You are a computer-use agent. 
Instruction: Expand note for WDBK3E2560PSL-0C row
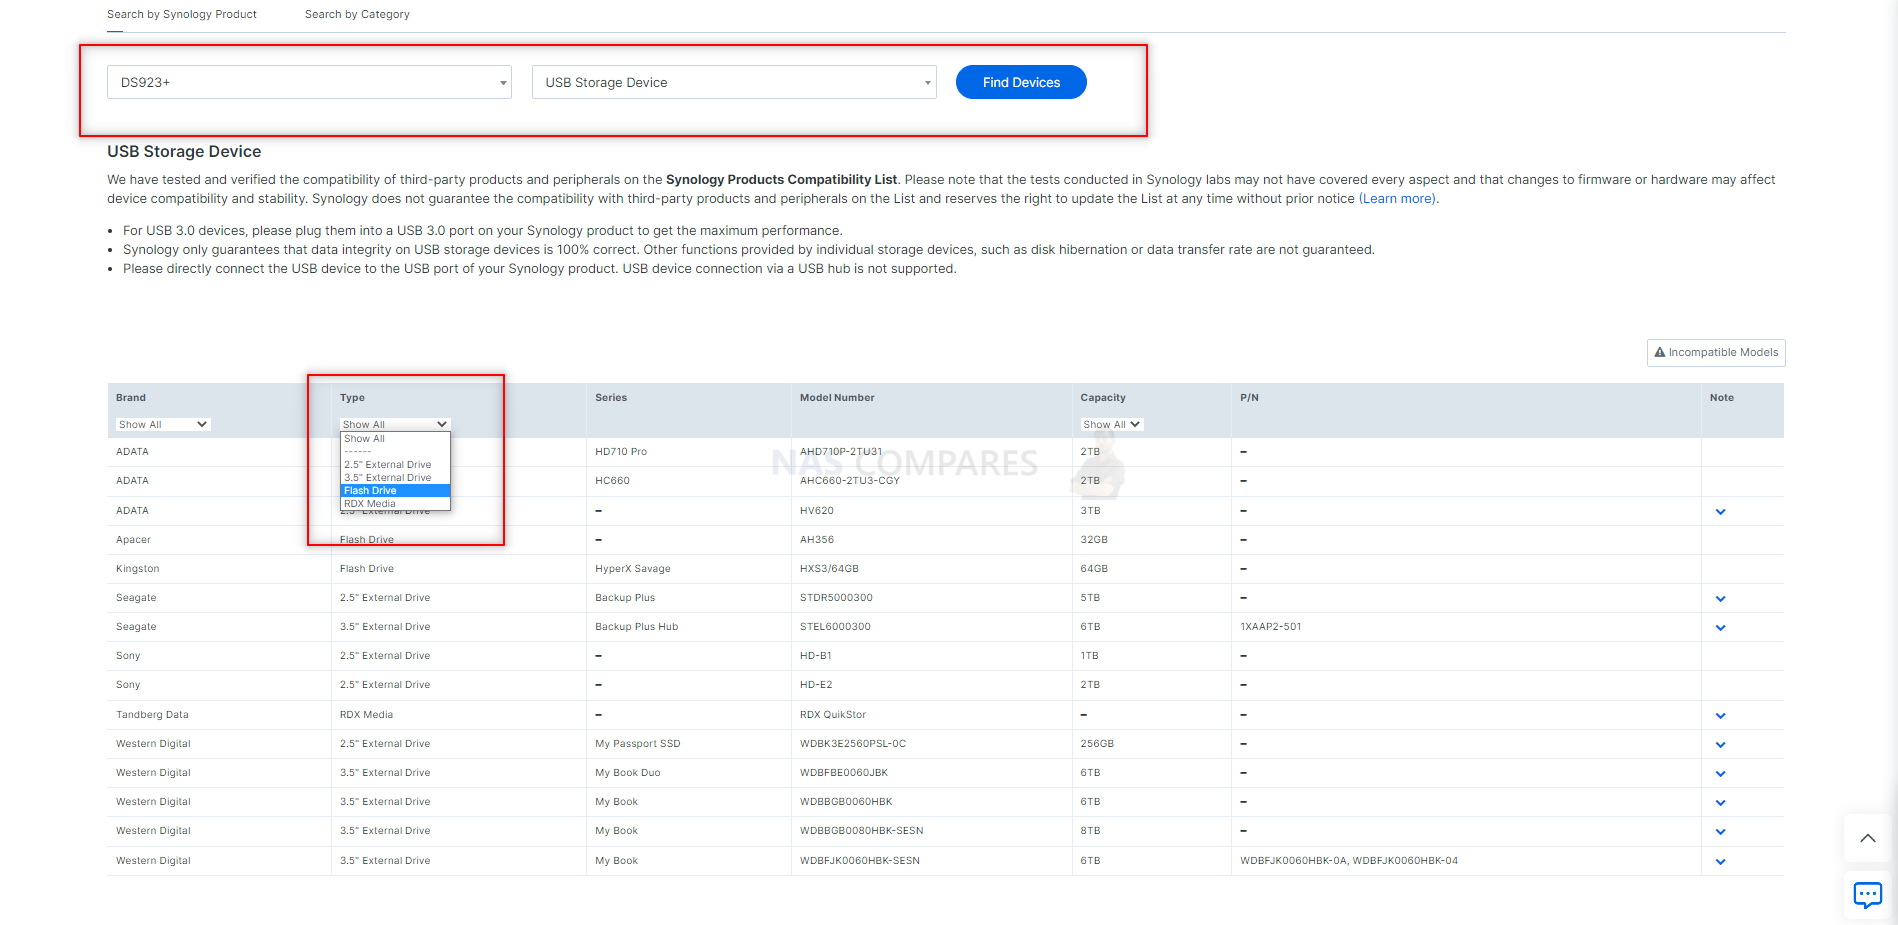[x=1720, y=744]
